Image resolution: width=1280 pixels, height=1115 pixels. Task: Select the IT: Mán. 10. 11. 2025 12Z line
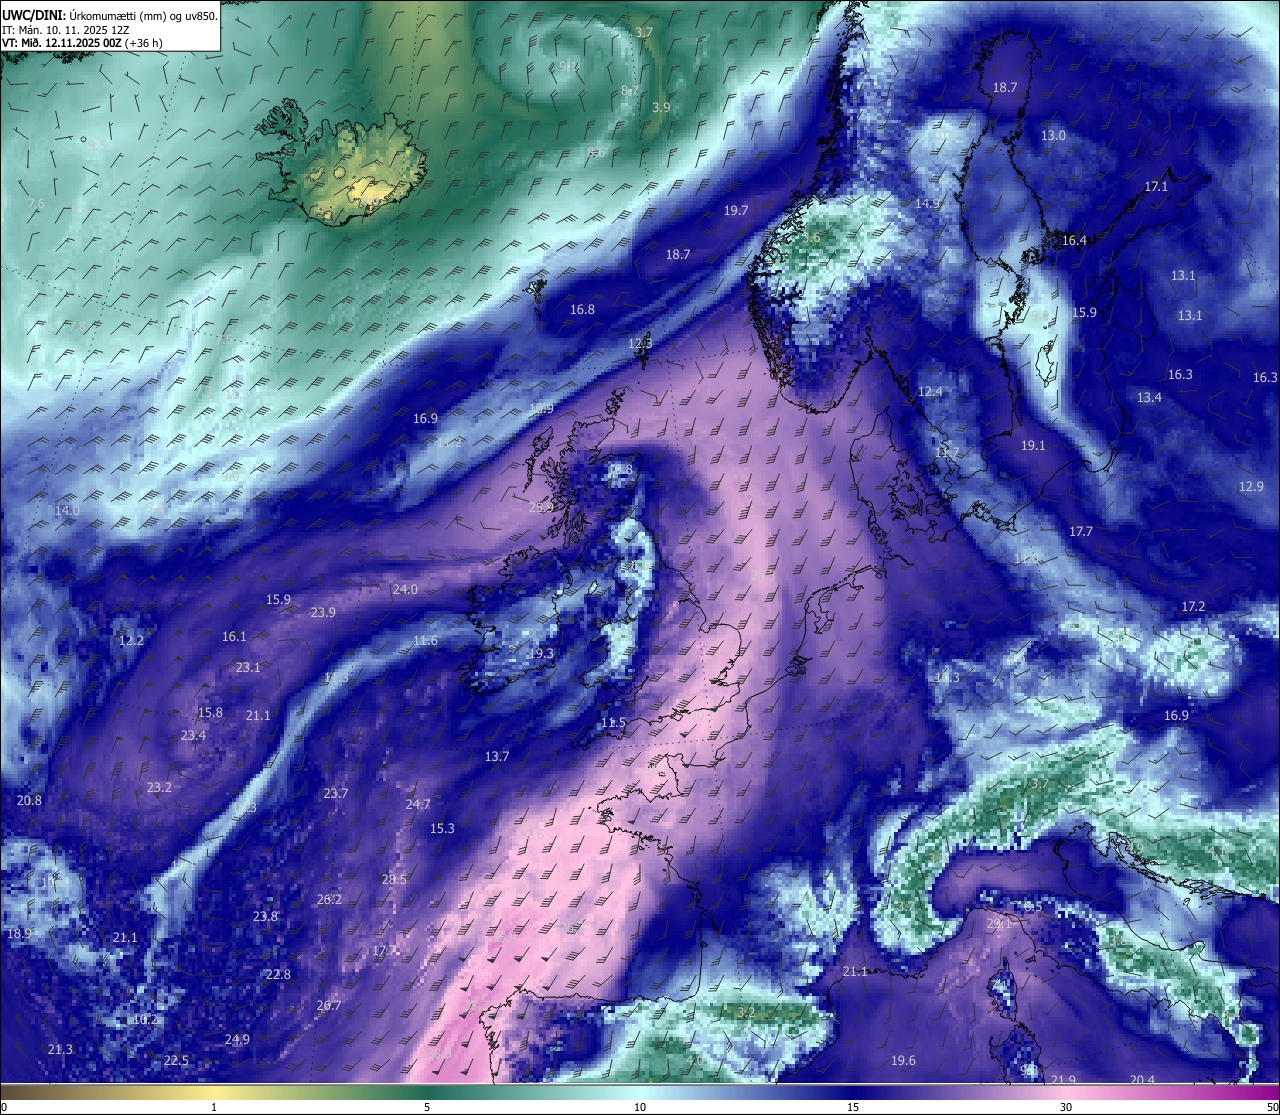tap(66, 30)
